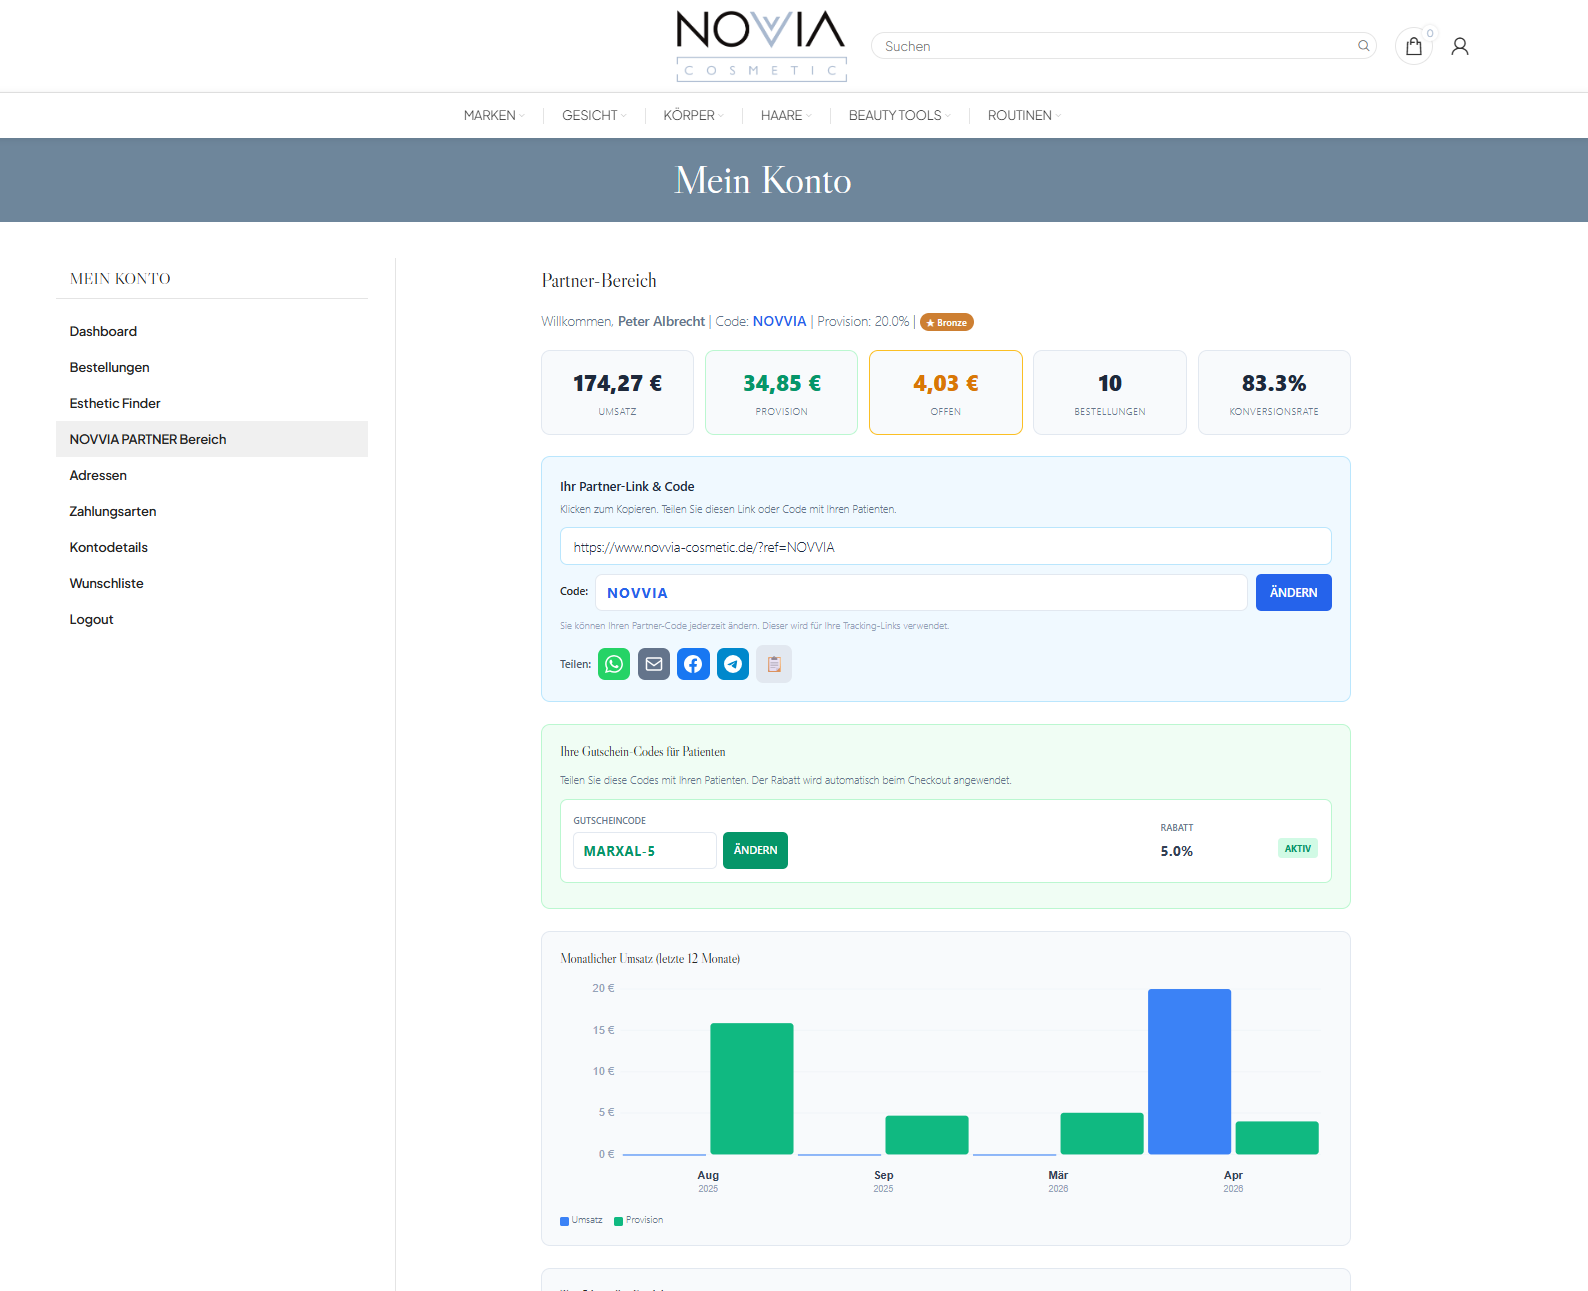Click the 83.3% Konversionsrate card
The height and width of the screenshot is (1291, 1588).
click(1274, 392)
